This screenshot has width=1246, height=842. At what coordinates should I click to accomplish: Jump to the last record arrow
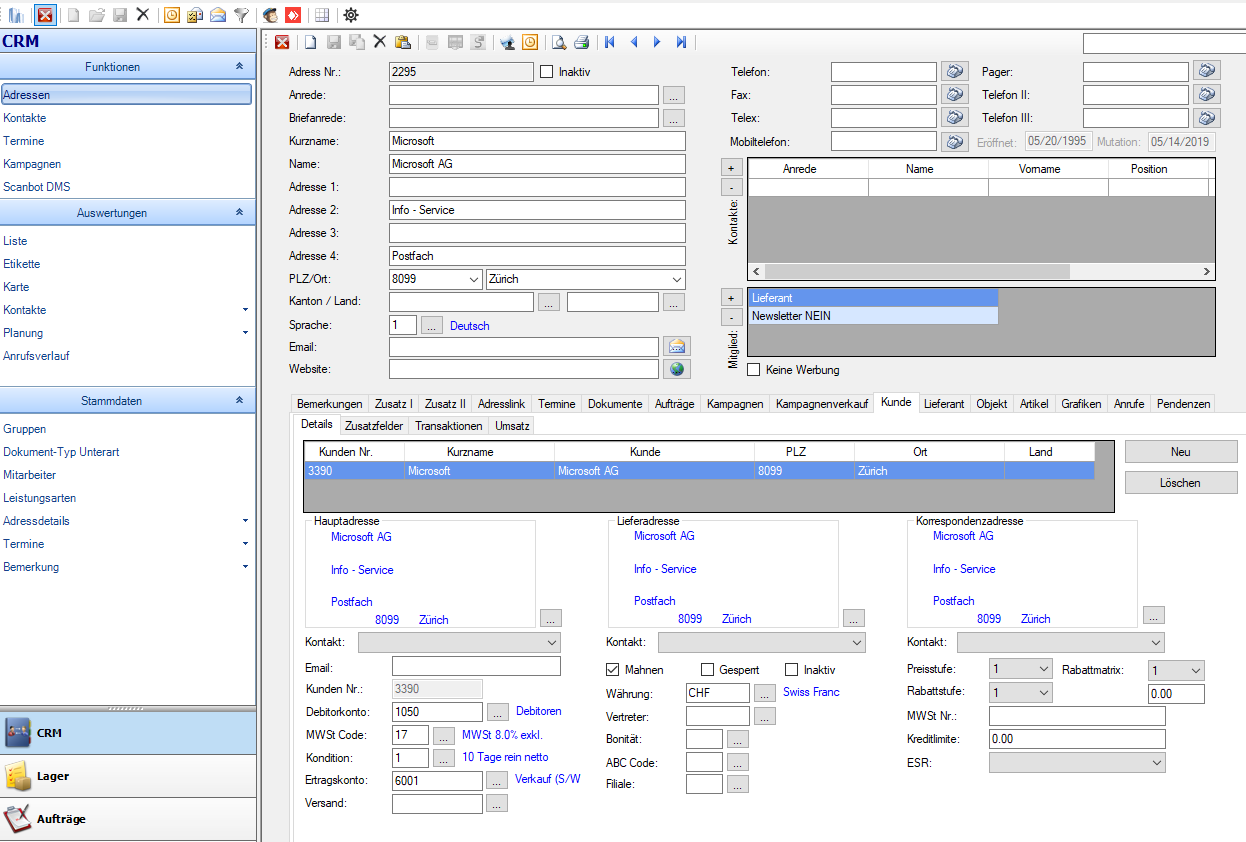[x=681, y=42]
